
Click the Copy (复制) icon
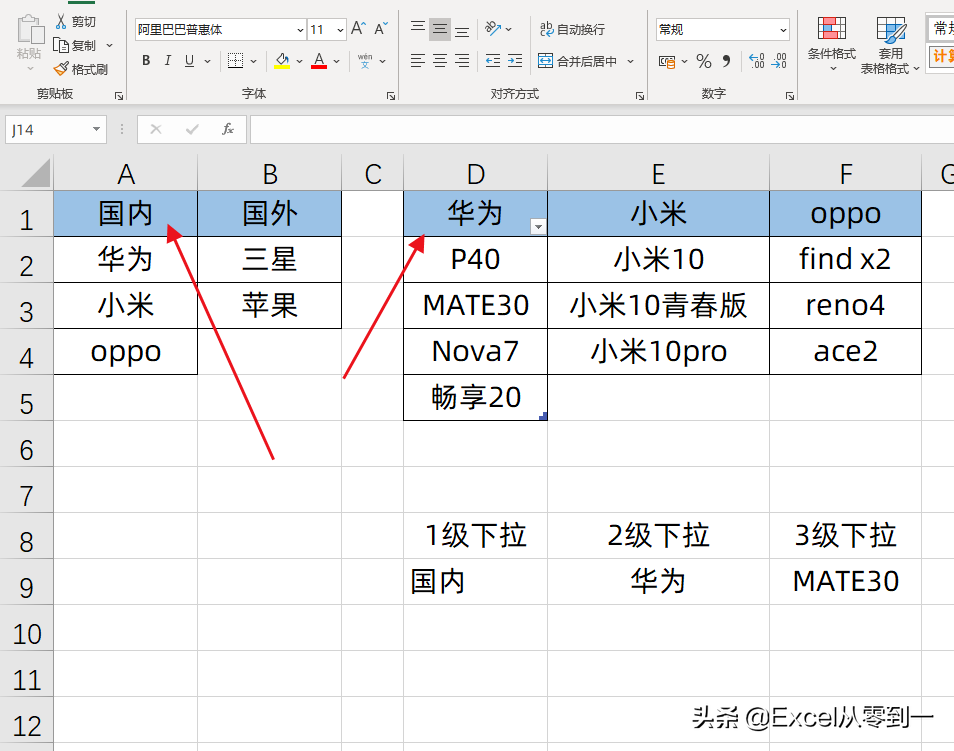[x=61, y=45]
